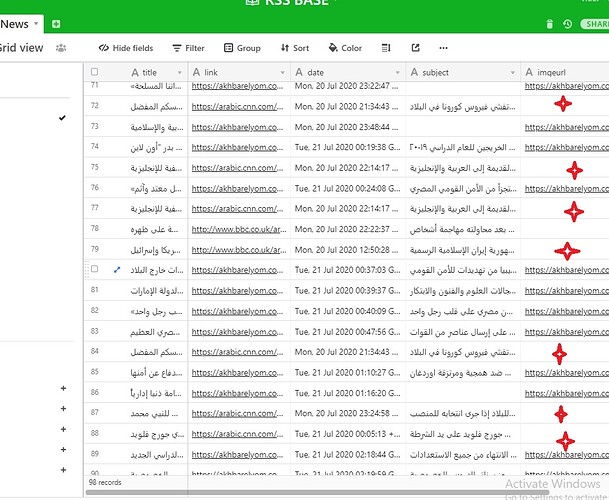
Task: Click Hide fields button
Action: (126, 48)
